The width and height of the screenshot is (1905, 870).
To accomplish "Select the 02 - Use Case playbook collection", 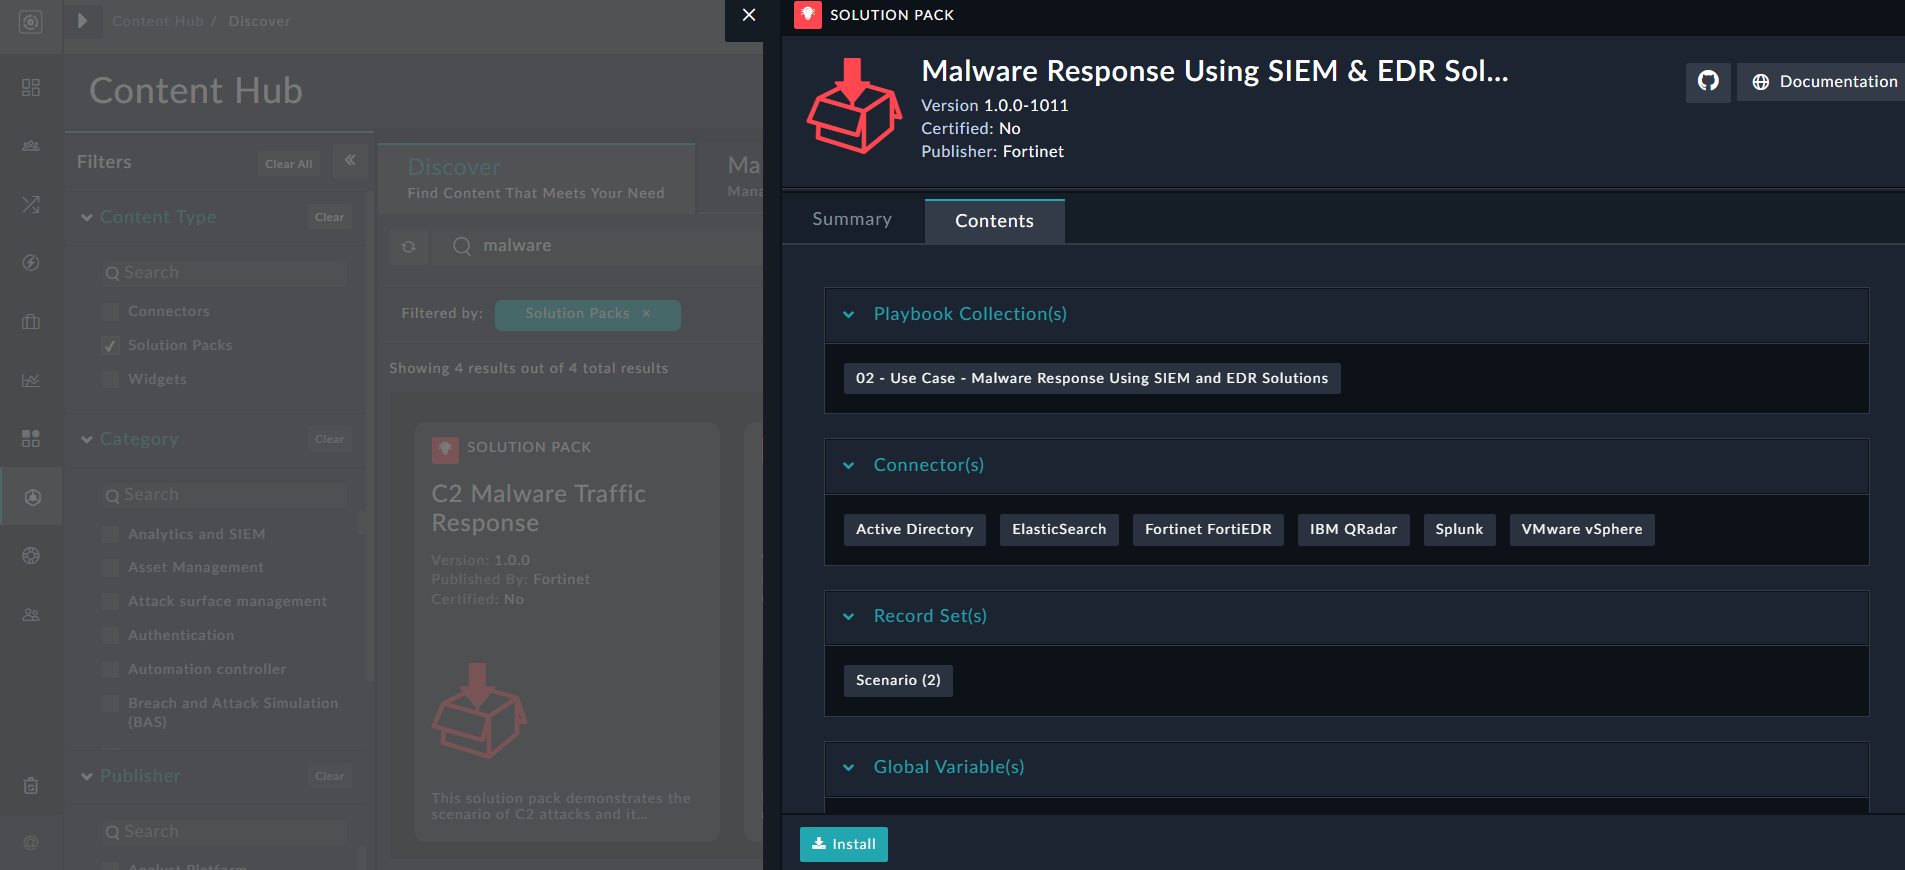I will [1092, 378].
